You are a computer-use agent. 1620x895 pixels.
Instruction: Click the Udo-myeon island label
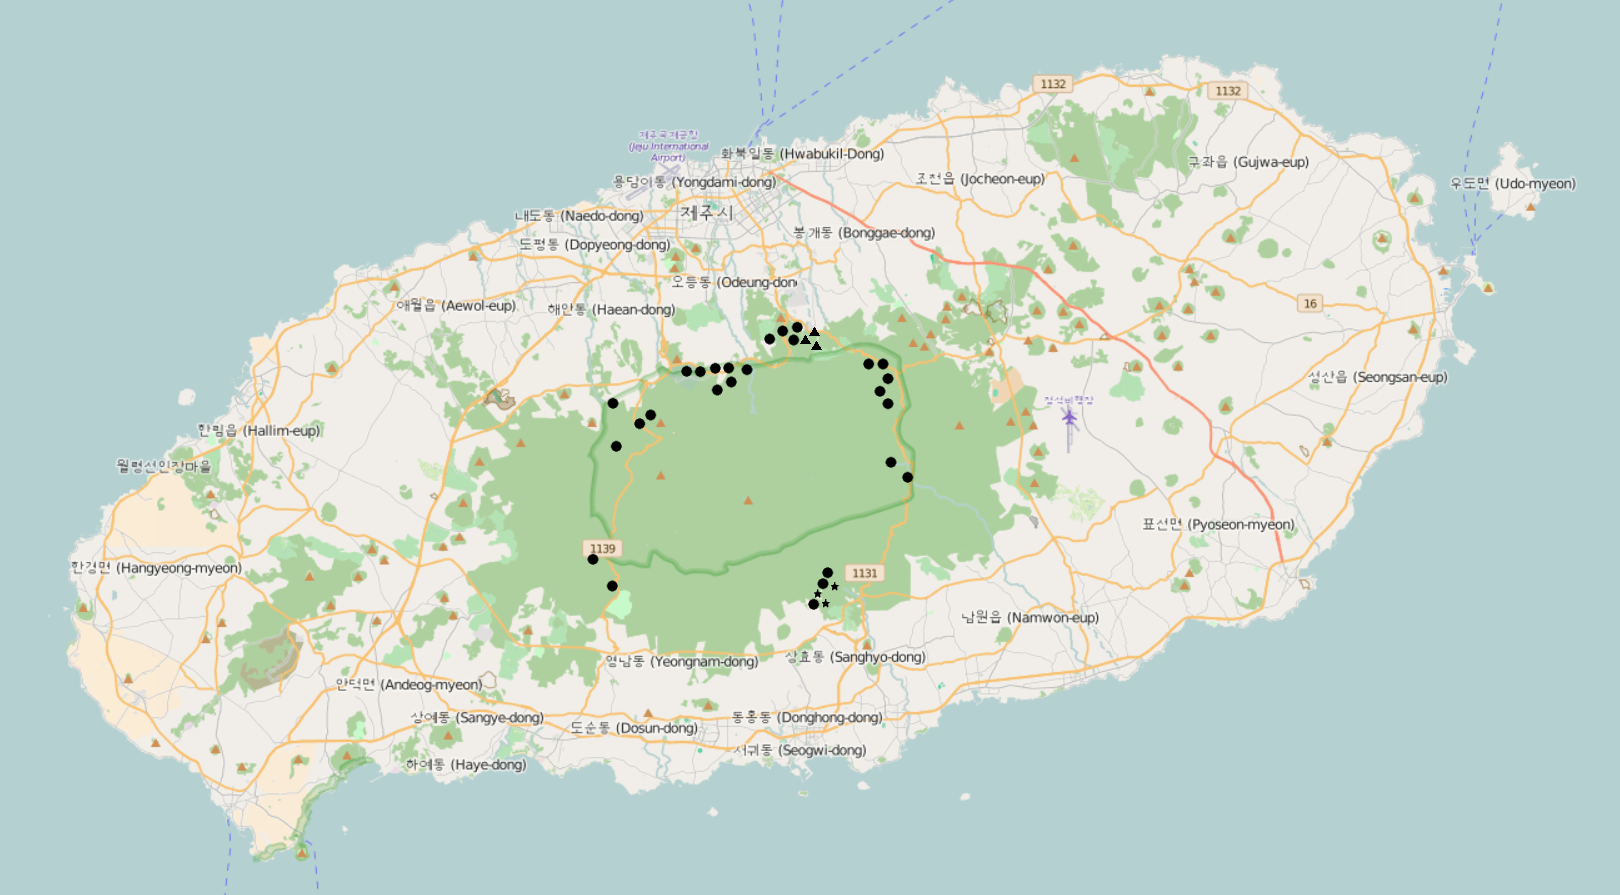click(x=1512, y=183)
